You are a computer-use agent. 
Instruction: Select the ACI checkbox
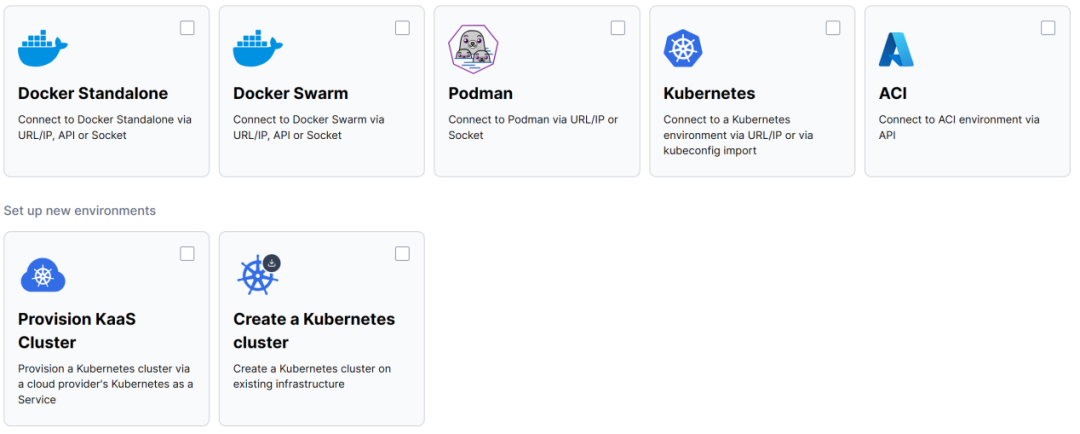[1048, 28]
